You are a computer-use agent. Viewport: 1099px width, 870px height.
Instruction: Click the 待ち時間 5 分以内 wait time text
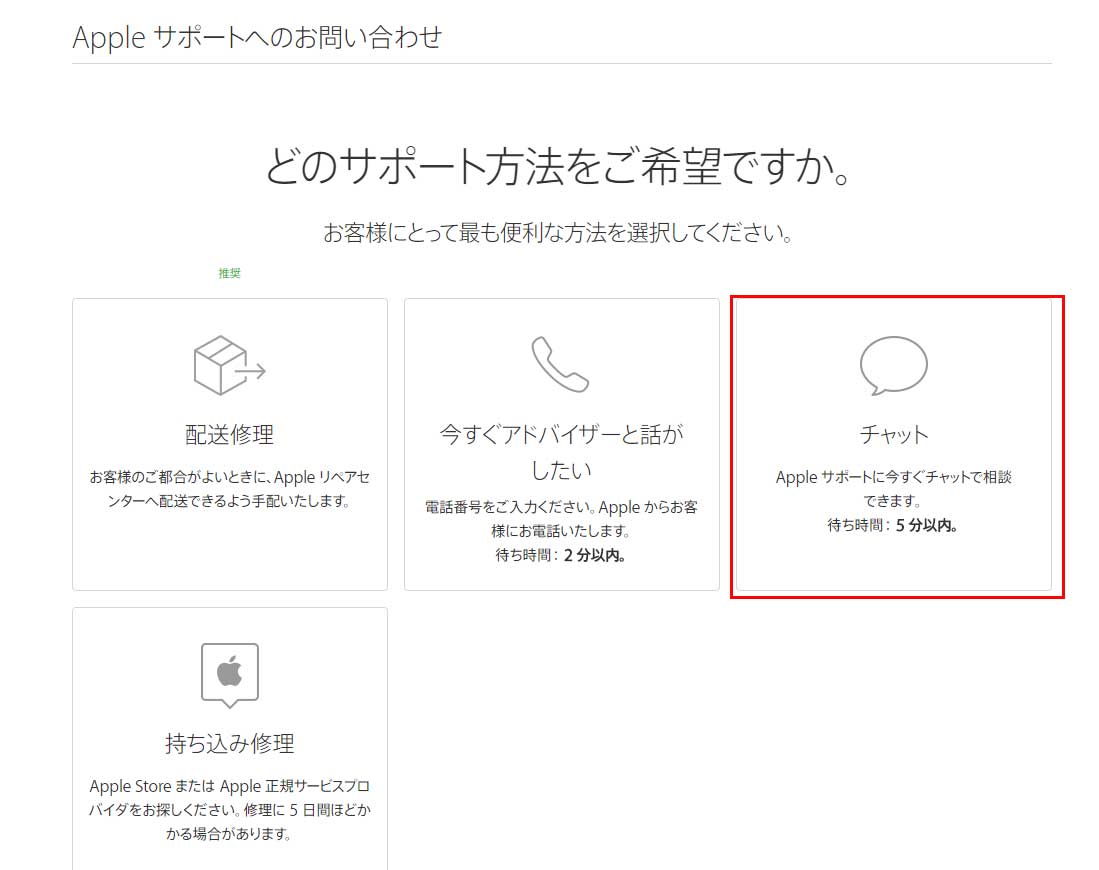pyautogui.click(x=893, y=525)
